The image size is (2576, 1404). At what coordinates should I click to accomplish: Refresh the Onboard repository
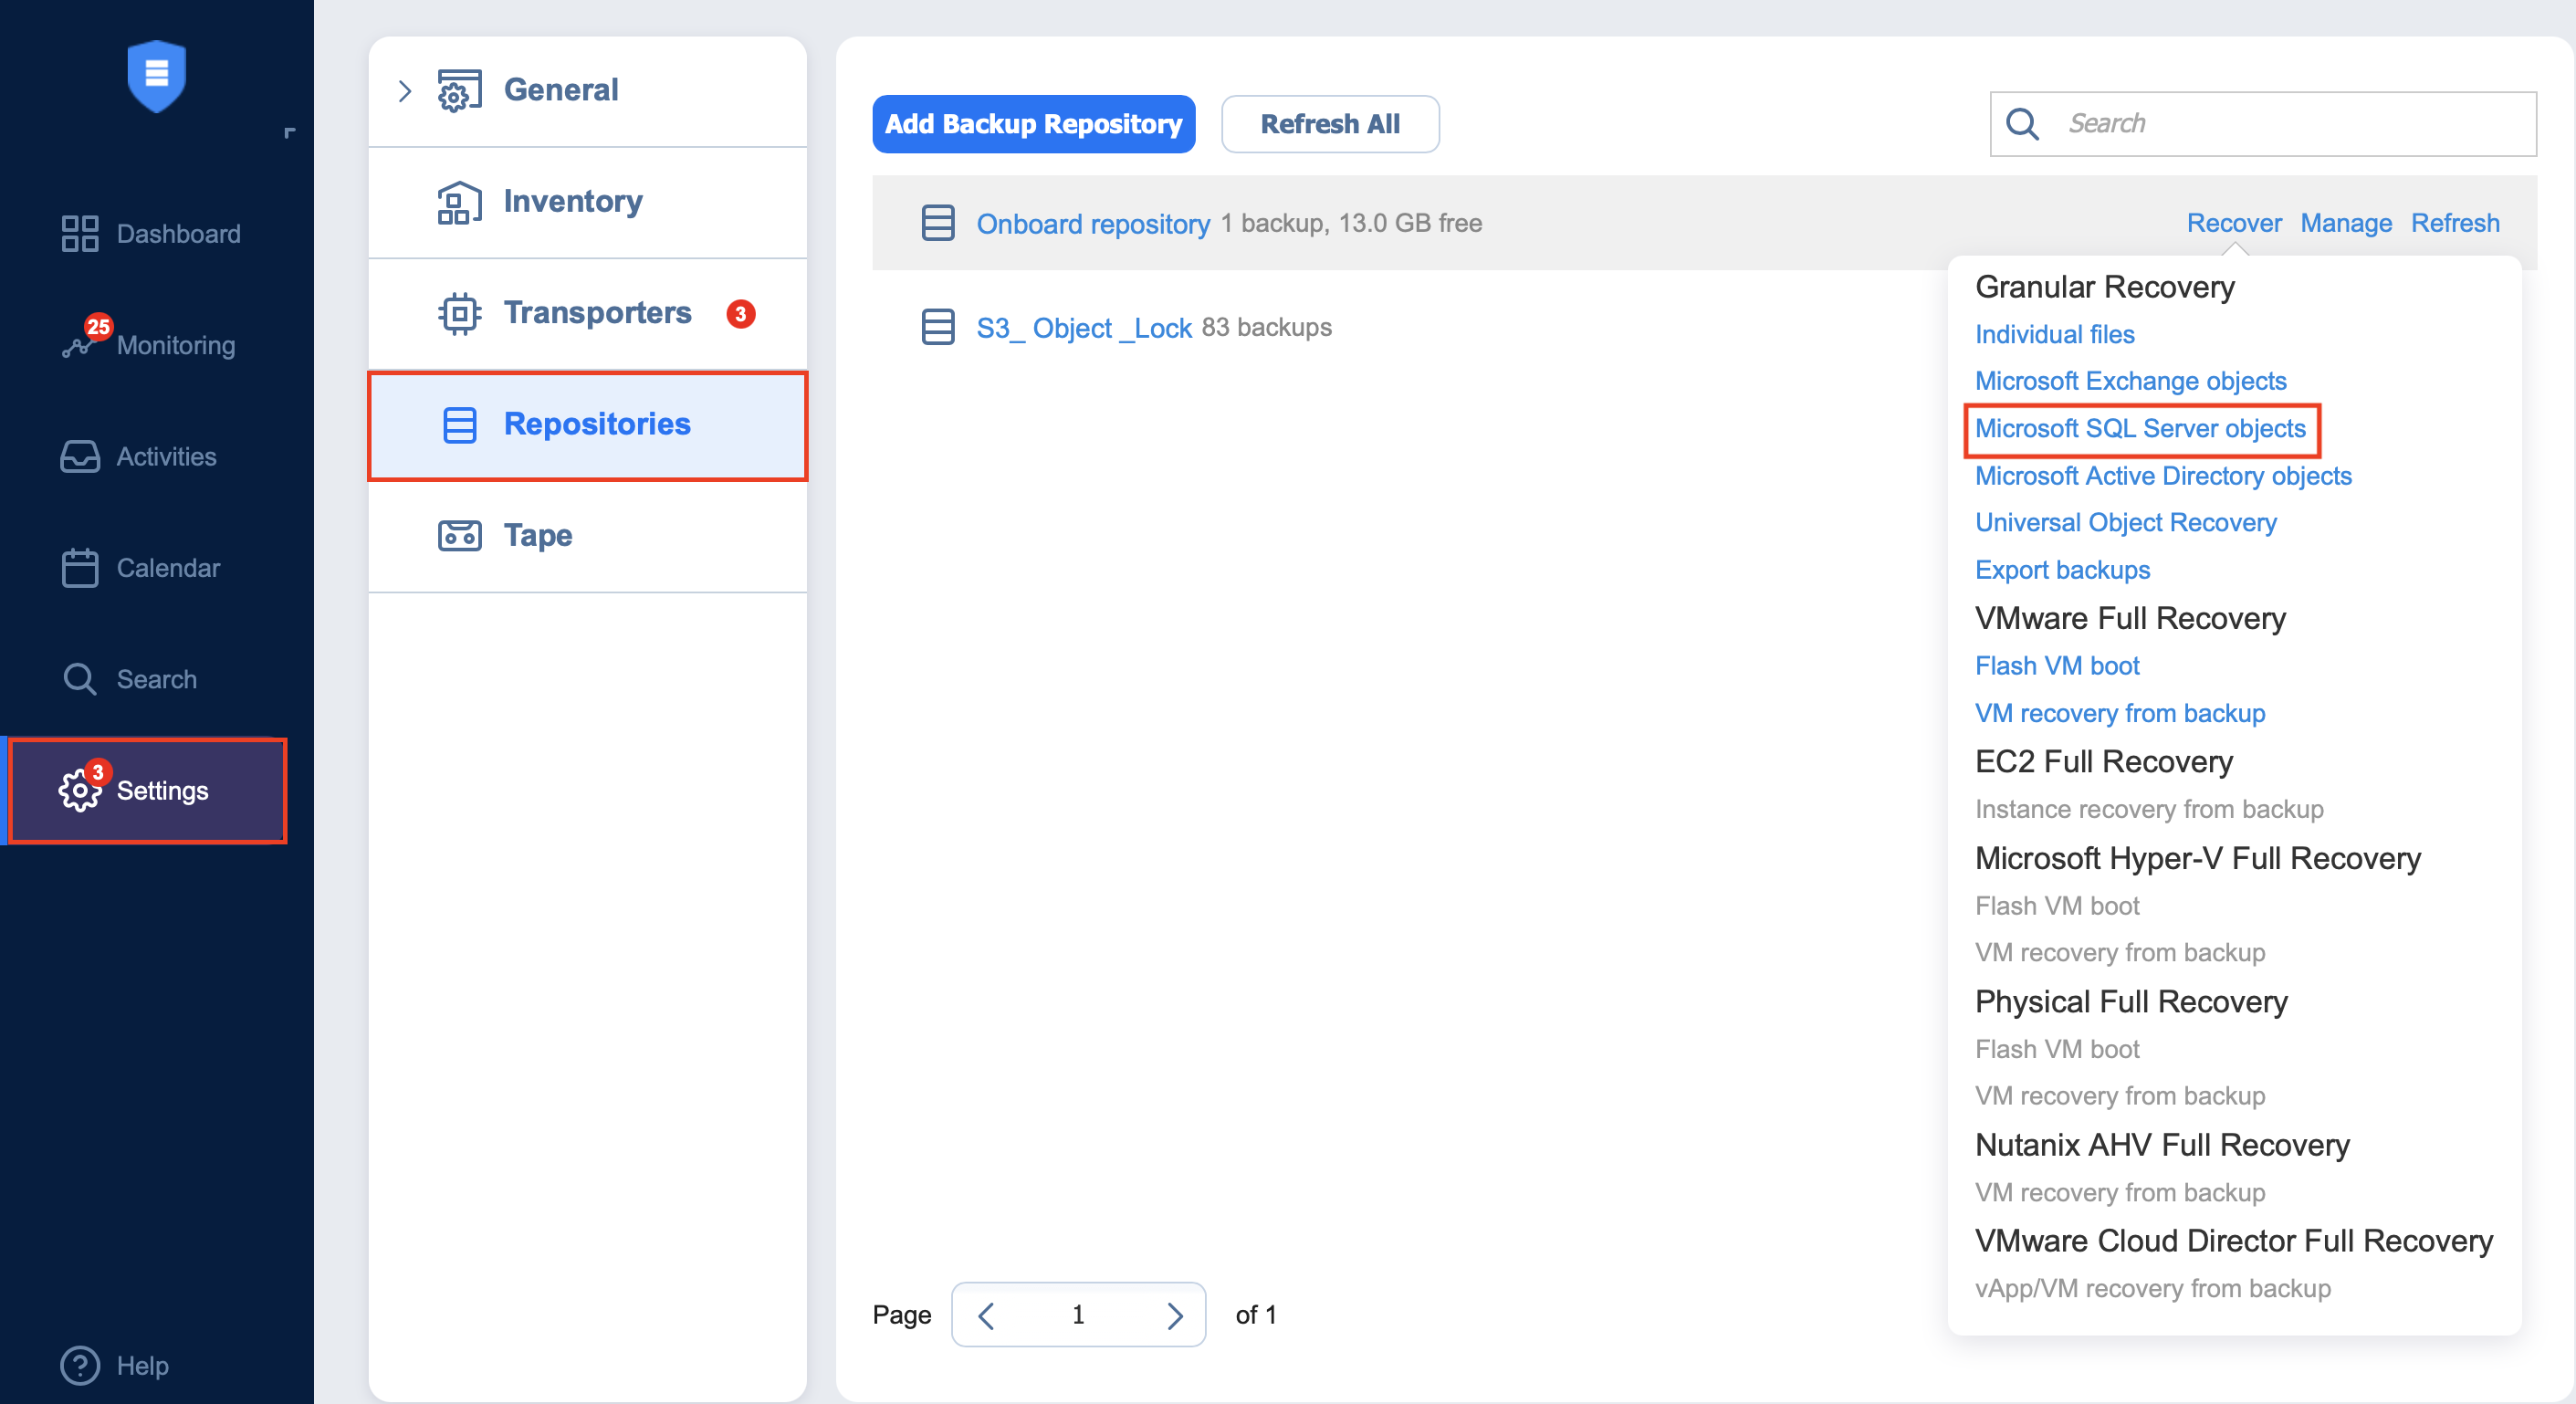point(2455,223)
